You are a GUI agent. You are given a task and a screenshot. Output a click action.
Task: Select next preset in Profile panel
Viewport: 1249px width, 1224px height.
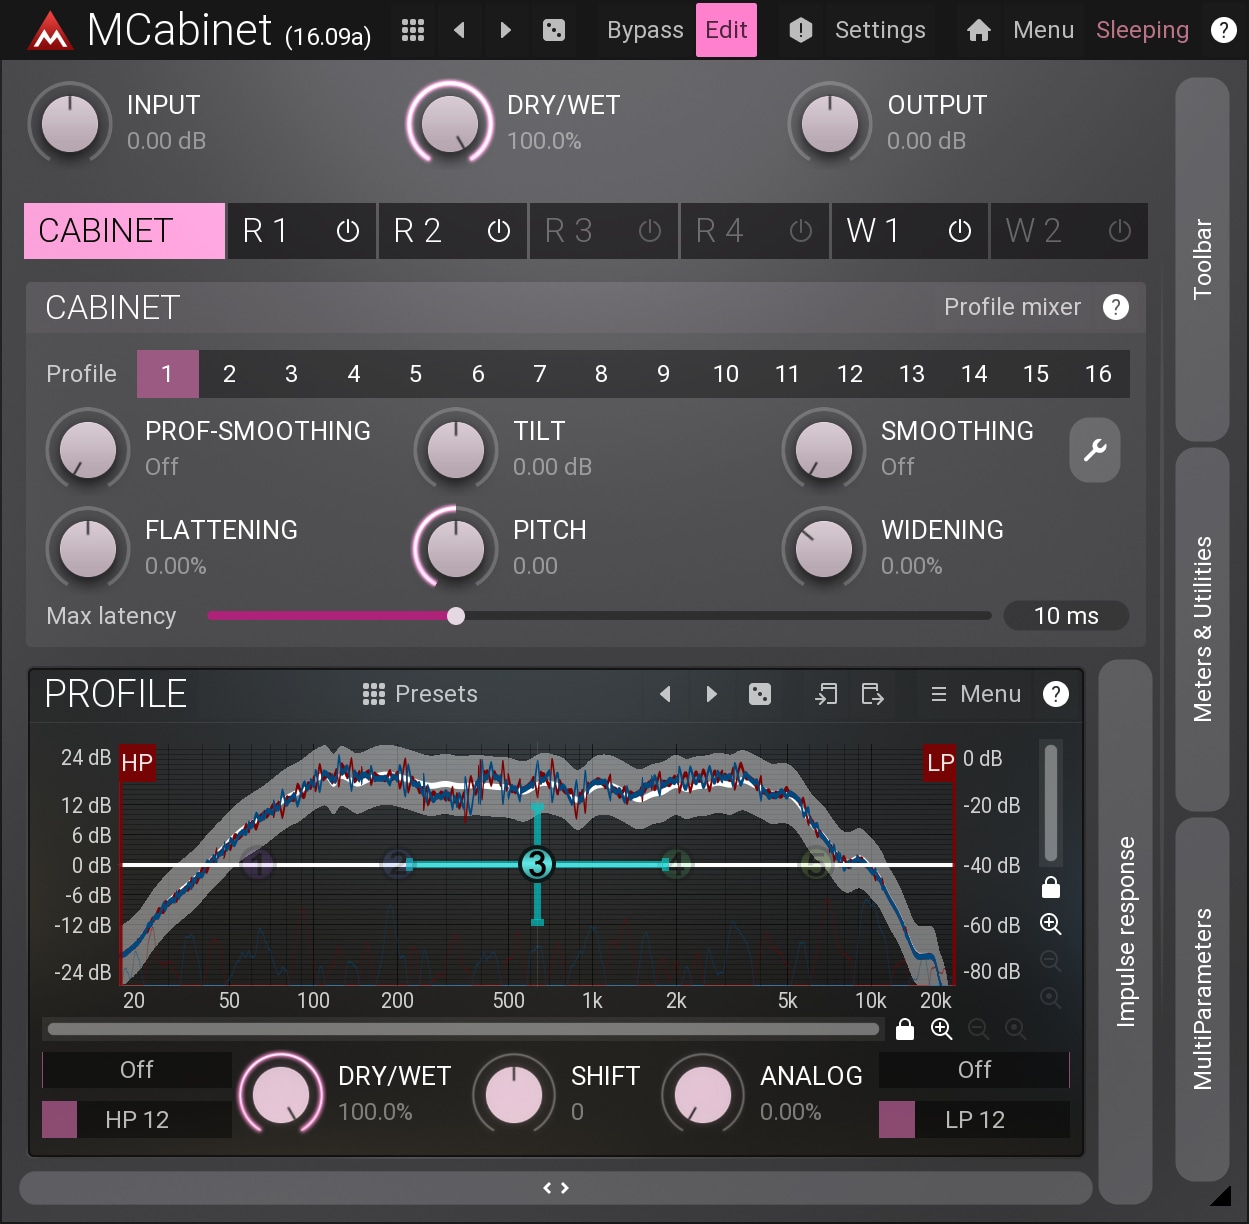[711, 694]
